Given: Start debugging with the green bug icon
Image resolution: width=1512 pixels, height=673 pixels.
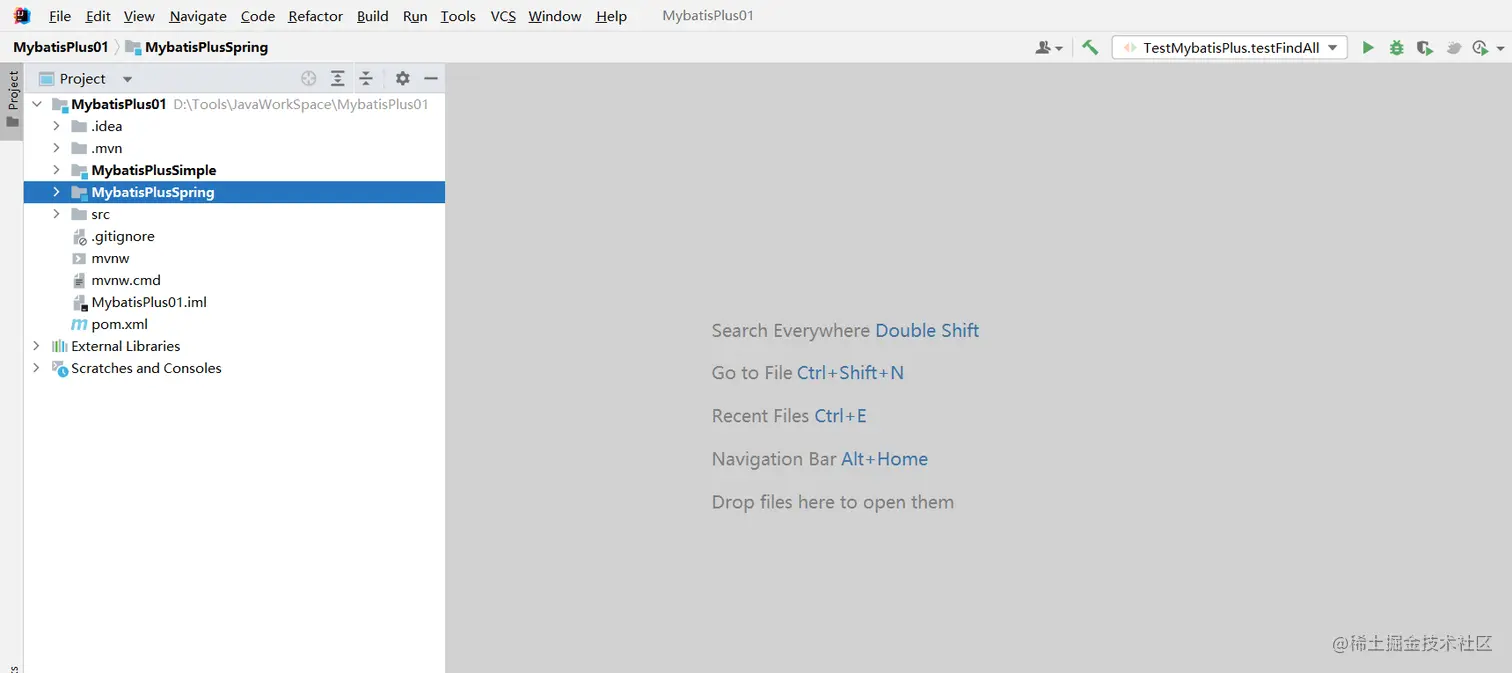Looking at the screenshot, I should point(1396,47).
